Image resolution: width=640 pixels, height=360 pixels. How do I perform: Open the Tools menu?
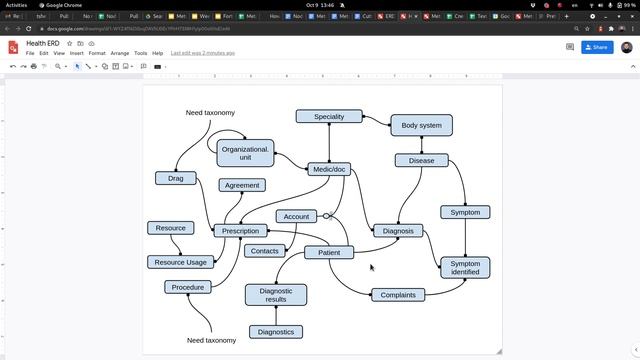[140, 53]
